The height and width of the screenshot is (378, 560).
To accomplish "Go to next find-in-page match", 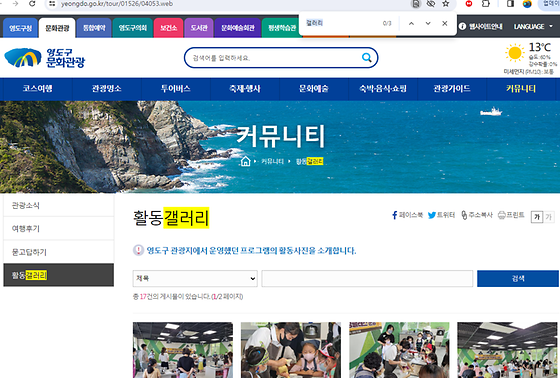I will (x=428, y=24).
